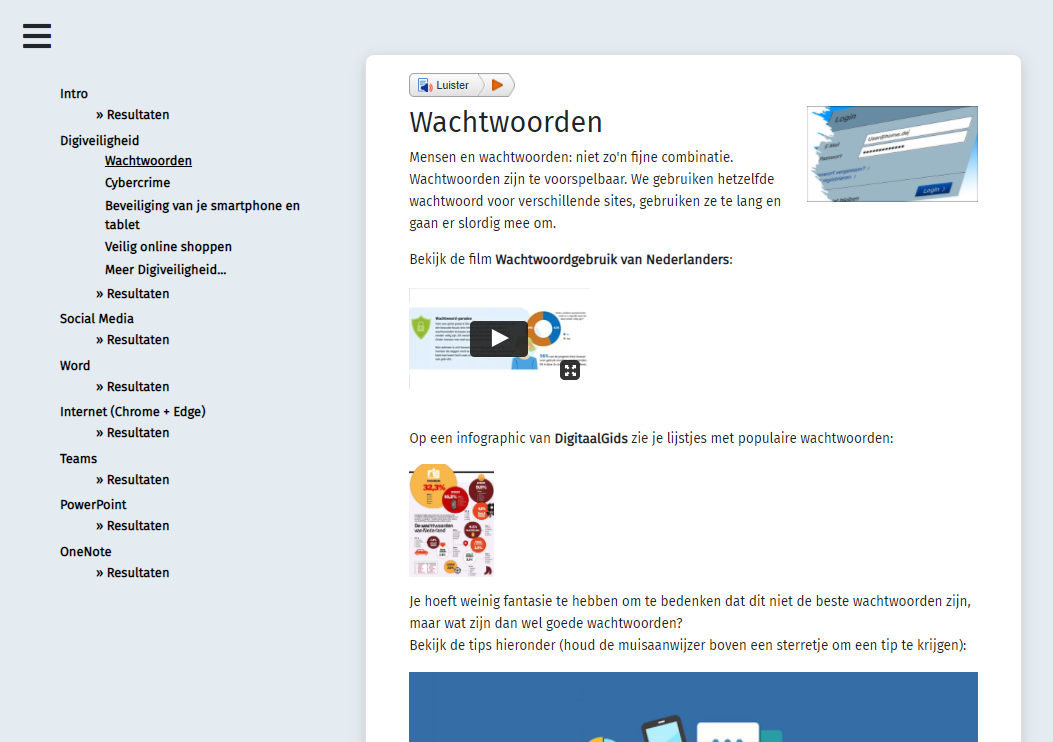Screen dimensions: 1053x742
Task: Open the Cybercrime page
Action: pos(137,183)
